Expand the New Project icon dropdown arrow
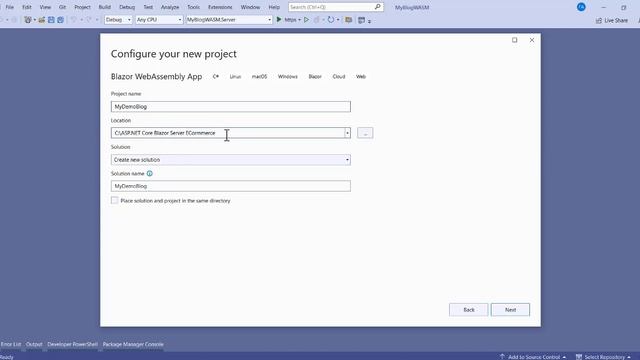 (x=35, y=20)
